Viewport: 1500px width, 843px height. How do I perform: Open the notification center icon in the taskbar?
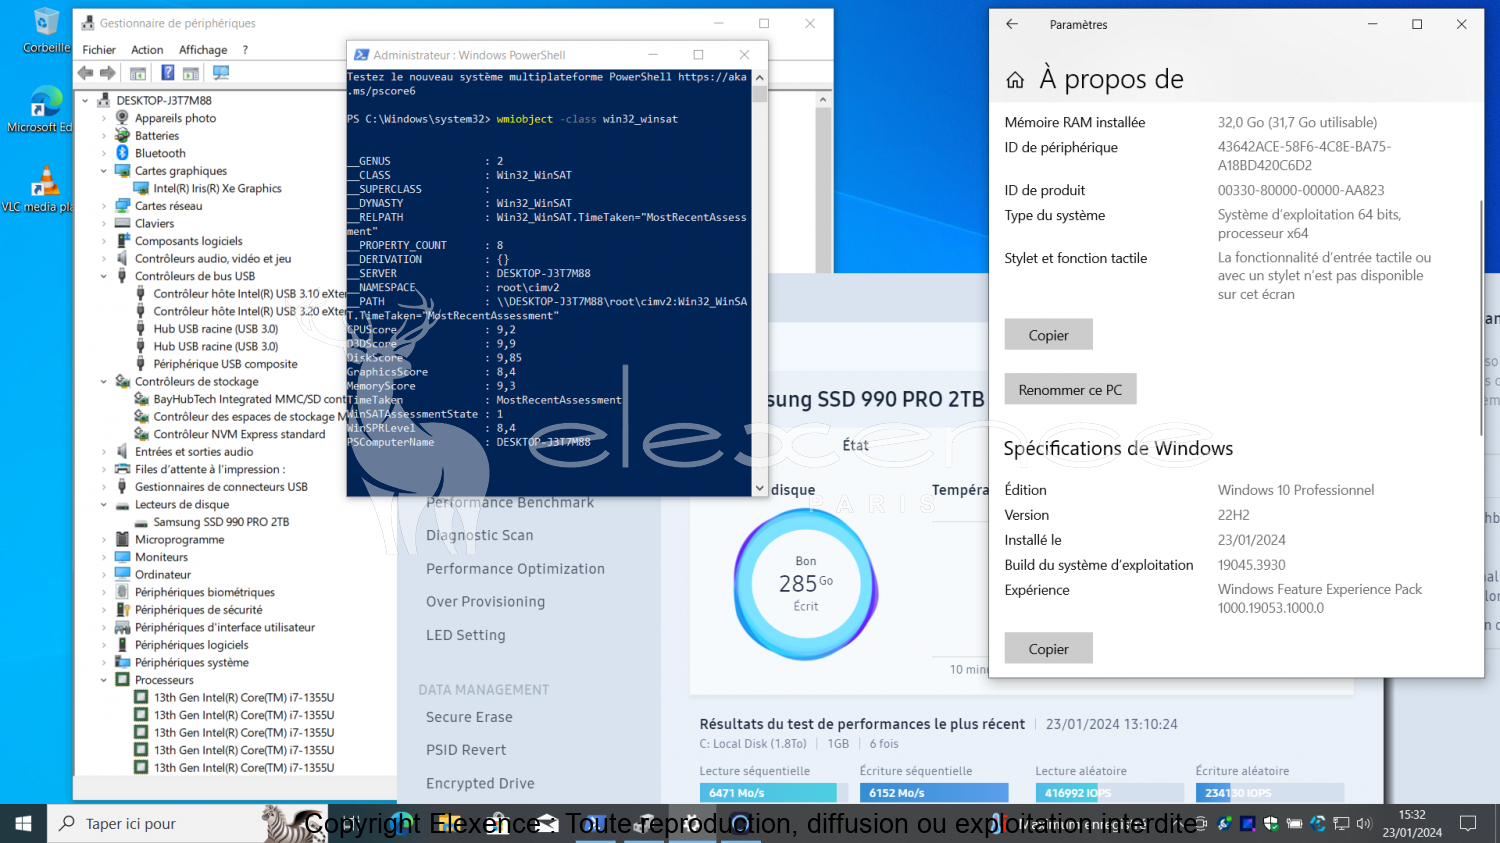[x=1468, y=823]
